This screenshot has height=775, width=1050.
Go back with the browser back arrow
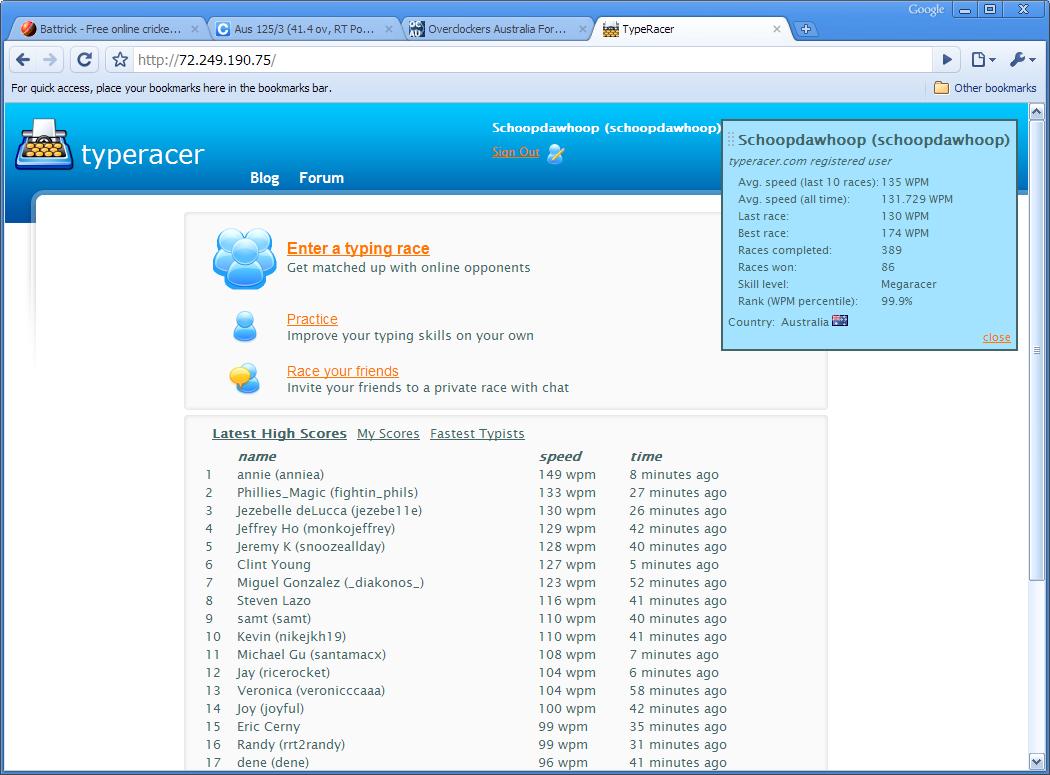pos(23,60)
